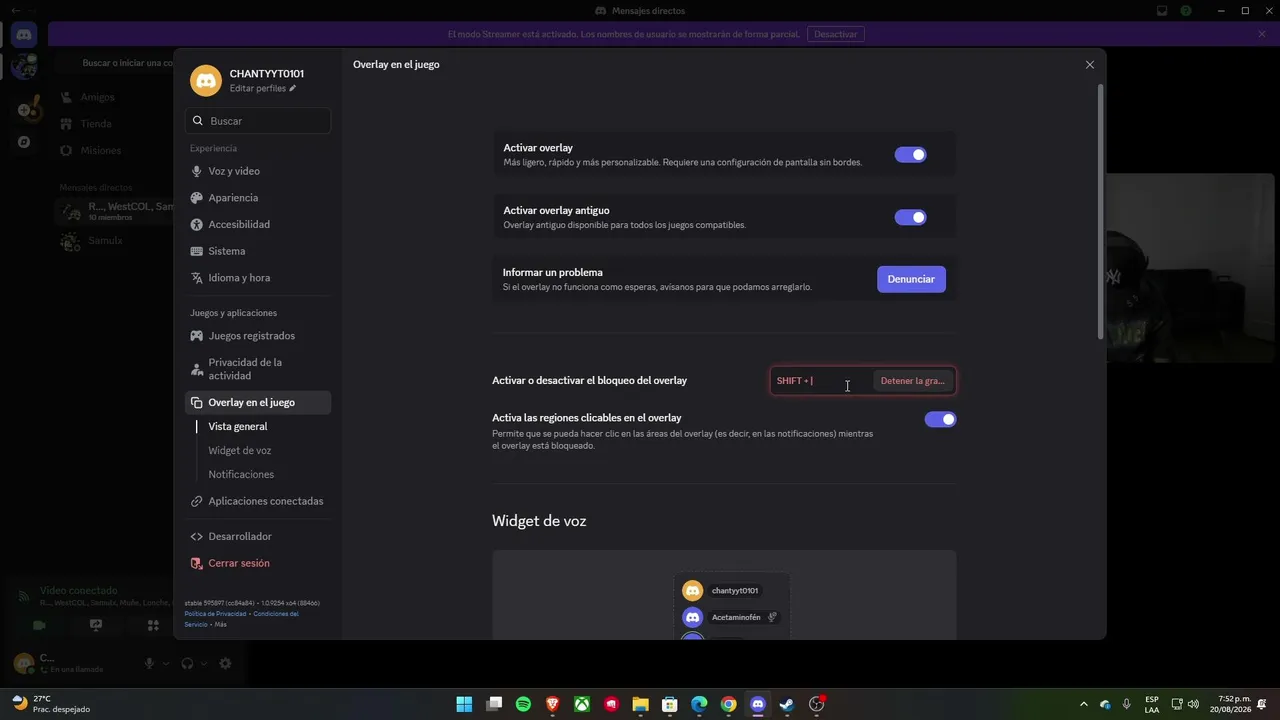Viewport: 1280px width, 720px height.
Task: Open Brave browser from the taskbar
Action: point(553,704)
